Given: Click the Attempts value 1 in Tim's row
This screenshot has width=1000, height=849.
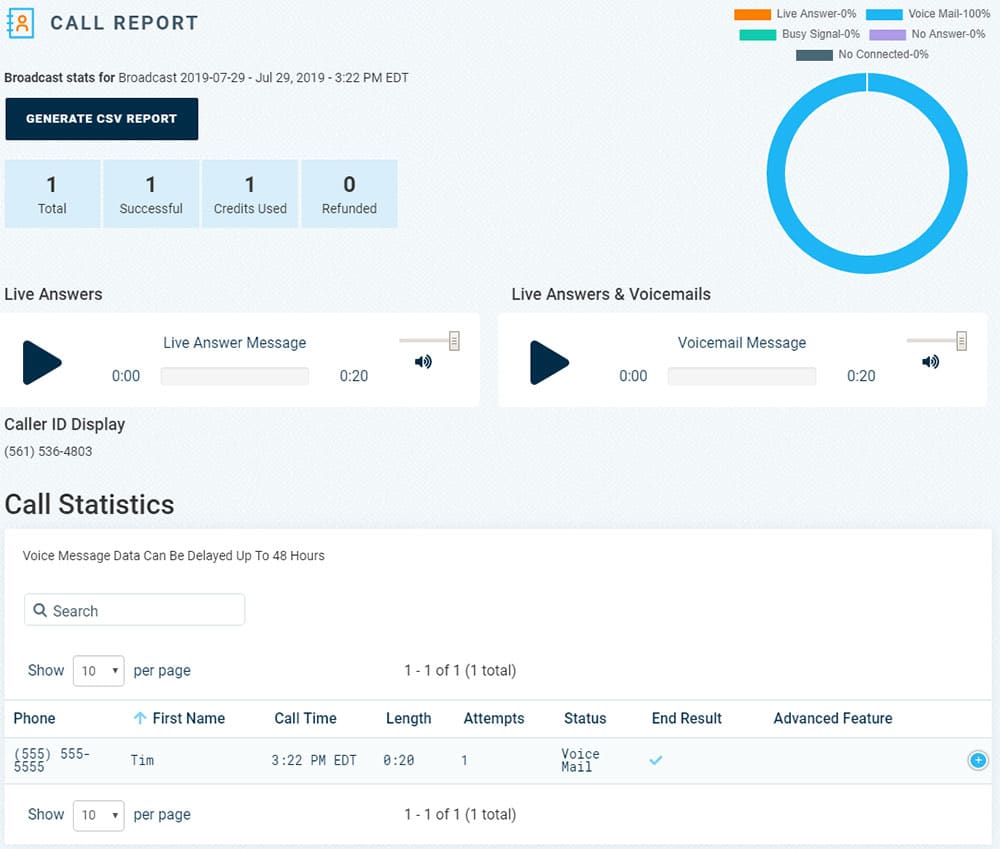Looking at the screenshot, I should (x=464, y=760).
